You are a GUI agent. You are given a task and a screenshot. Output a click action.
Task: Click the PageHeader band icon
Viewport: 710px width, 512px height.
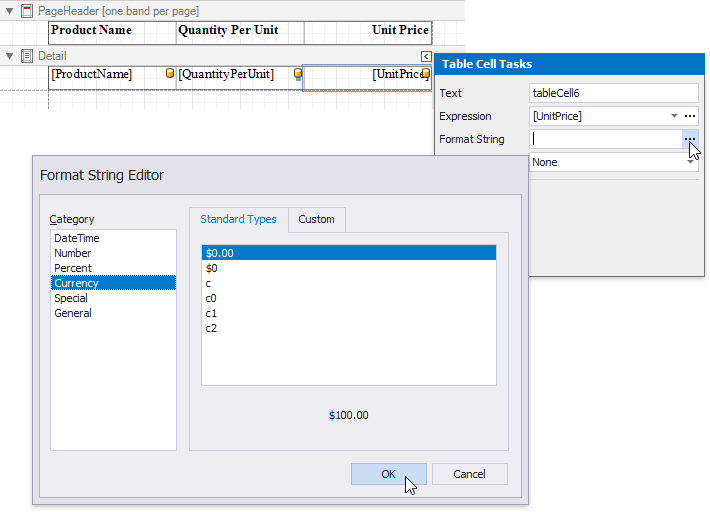point(28,10)
